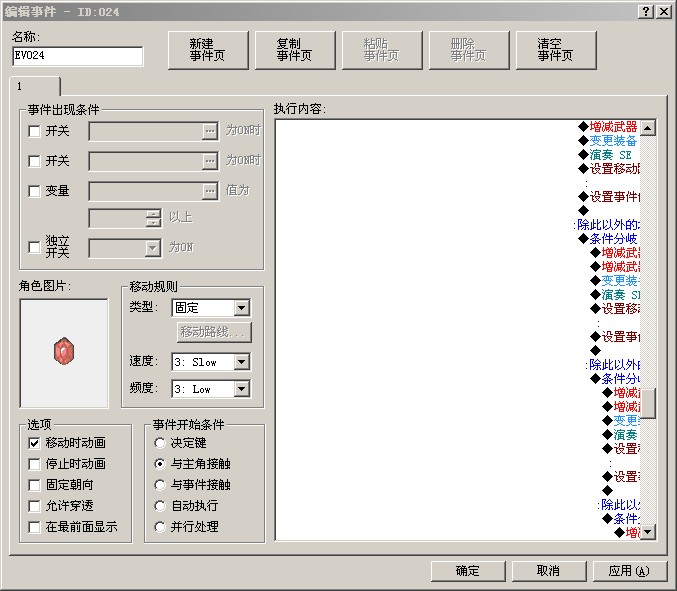Confirm with 确定 button
The height and width of the screenshot is (591, 677).
468,571
